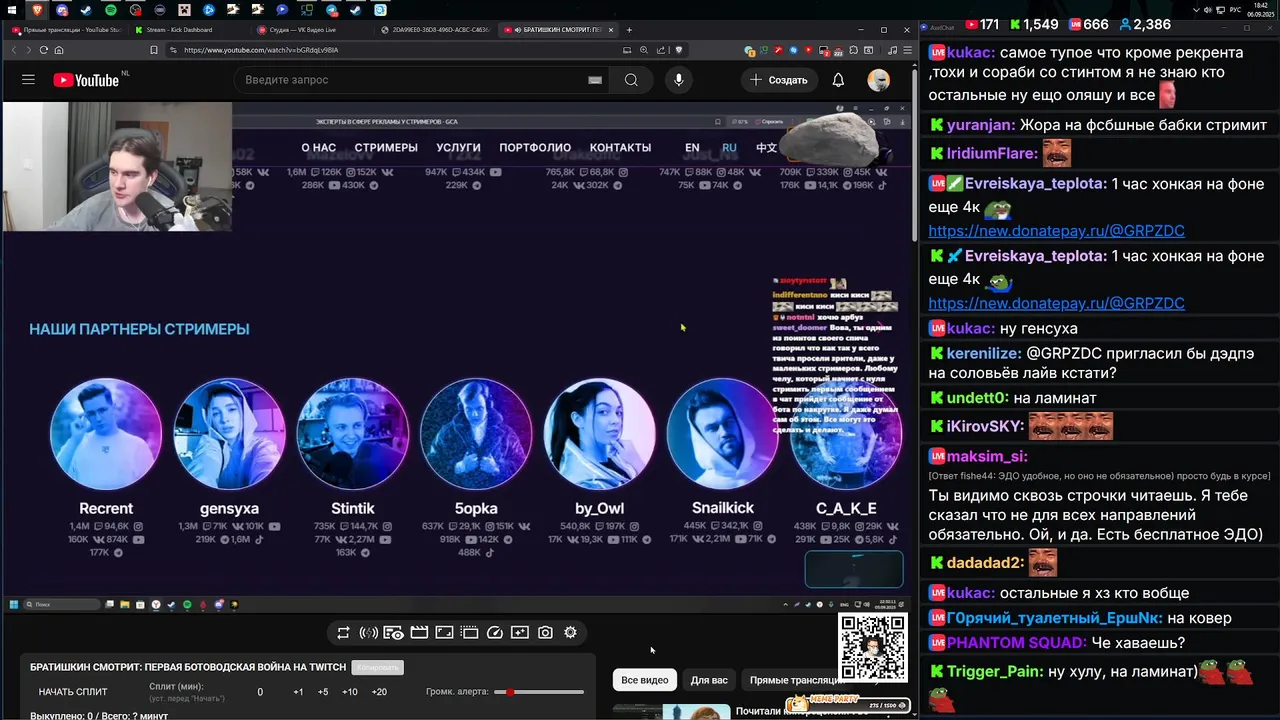Click username PHANTOM SQUAD in AxelChat

[x=1016, y=643]
